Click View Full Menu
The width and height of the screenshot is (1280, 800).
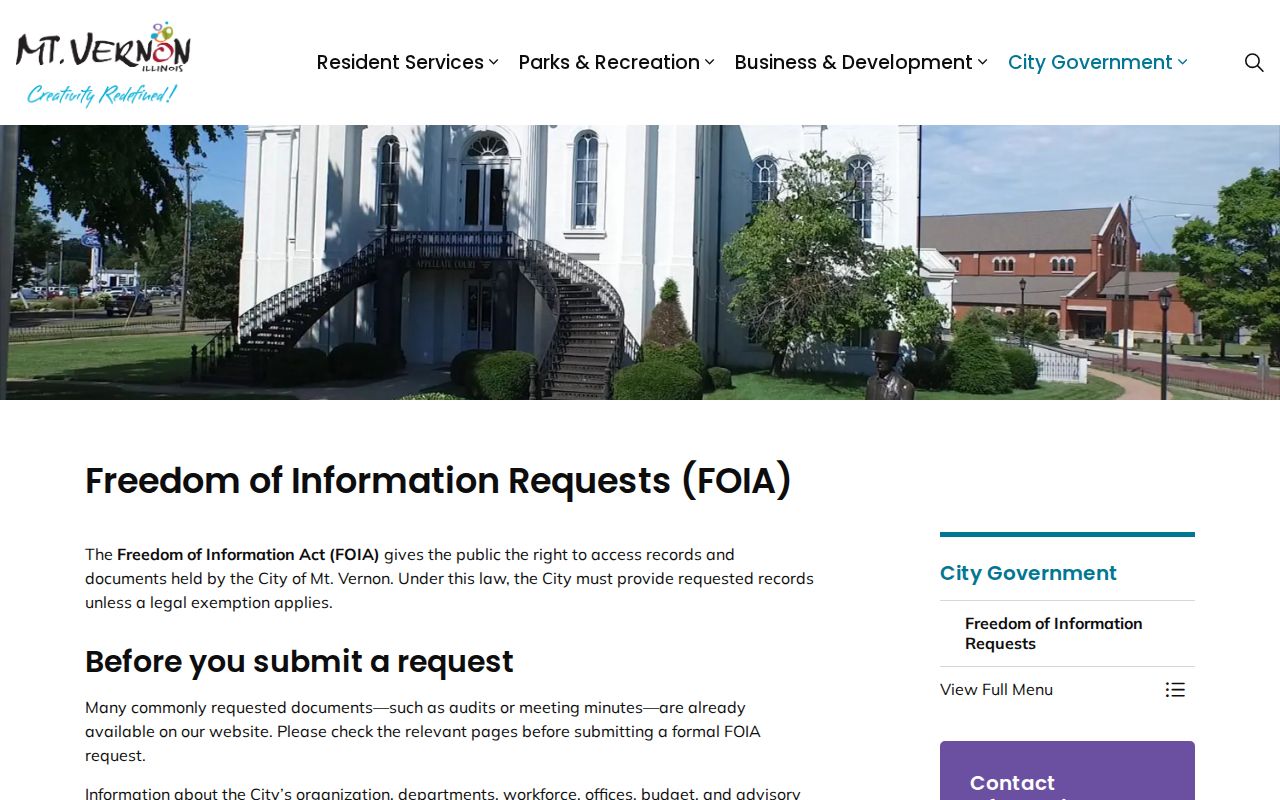point(996,689)
